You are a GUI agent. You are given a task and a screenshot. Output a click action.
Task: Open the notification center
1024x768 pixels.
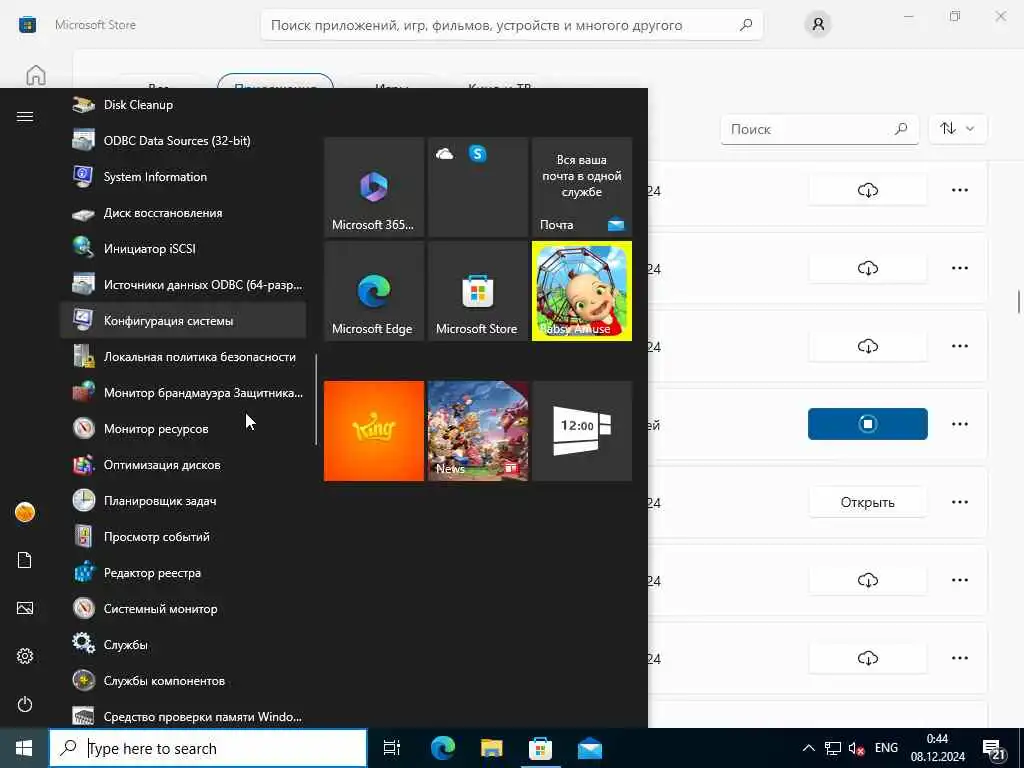(993, 750)
